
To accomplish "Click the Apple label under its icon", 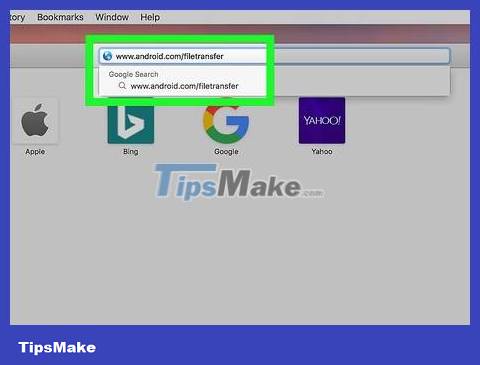I will point(35,151).
